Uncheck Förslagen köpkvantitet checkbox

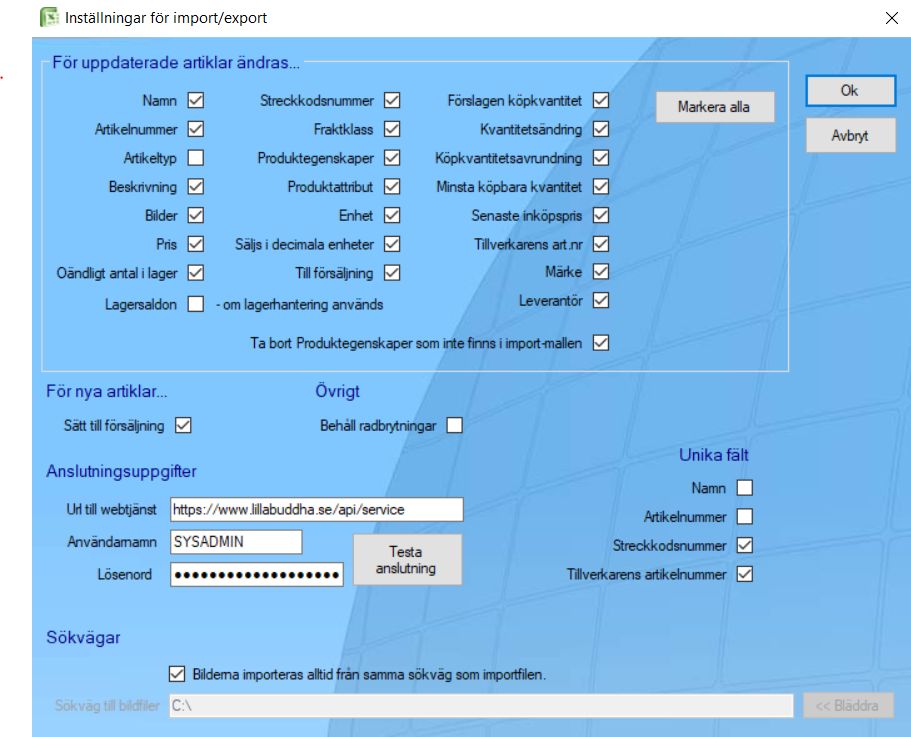click(601, 100)
